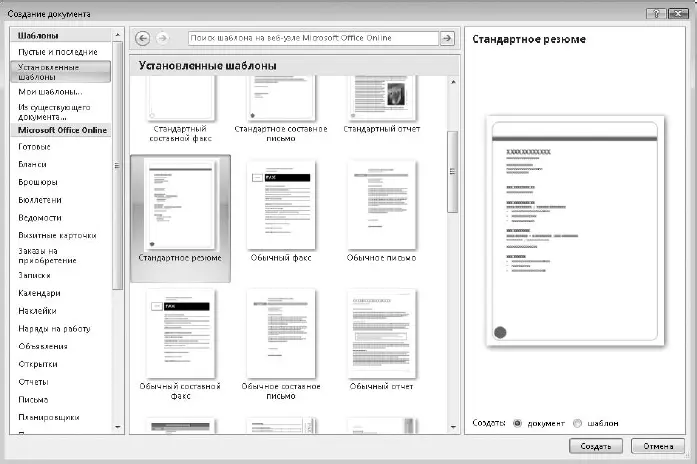
Task: Select the Стандартное резюме template
Action: point(180,204)
